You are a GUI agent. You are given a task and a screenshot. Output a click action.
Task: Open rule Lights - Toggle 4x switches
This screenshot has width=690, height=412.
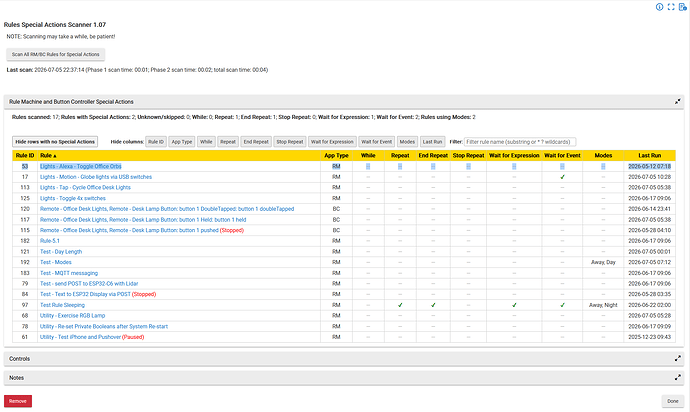(73, 199)
